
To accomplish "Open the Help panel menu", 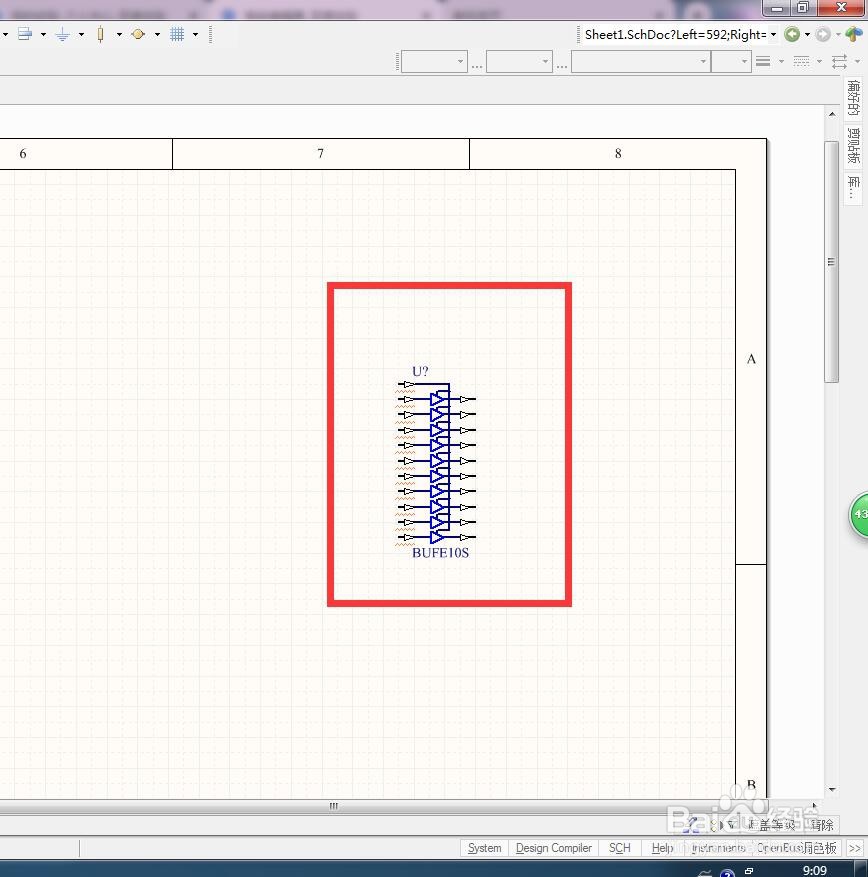I will [662, 848].
